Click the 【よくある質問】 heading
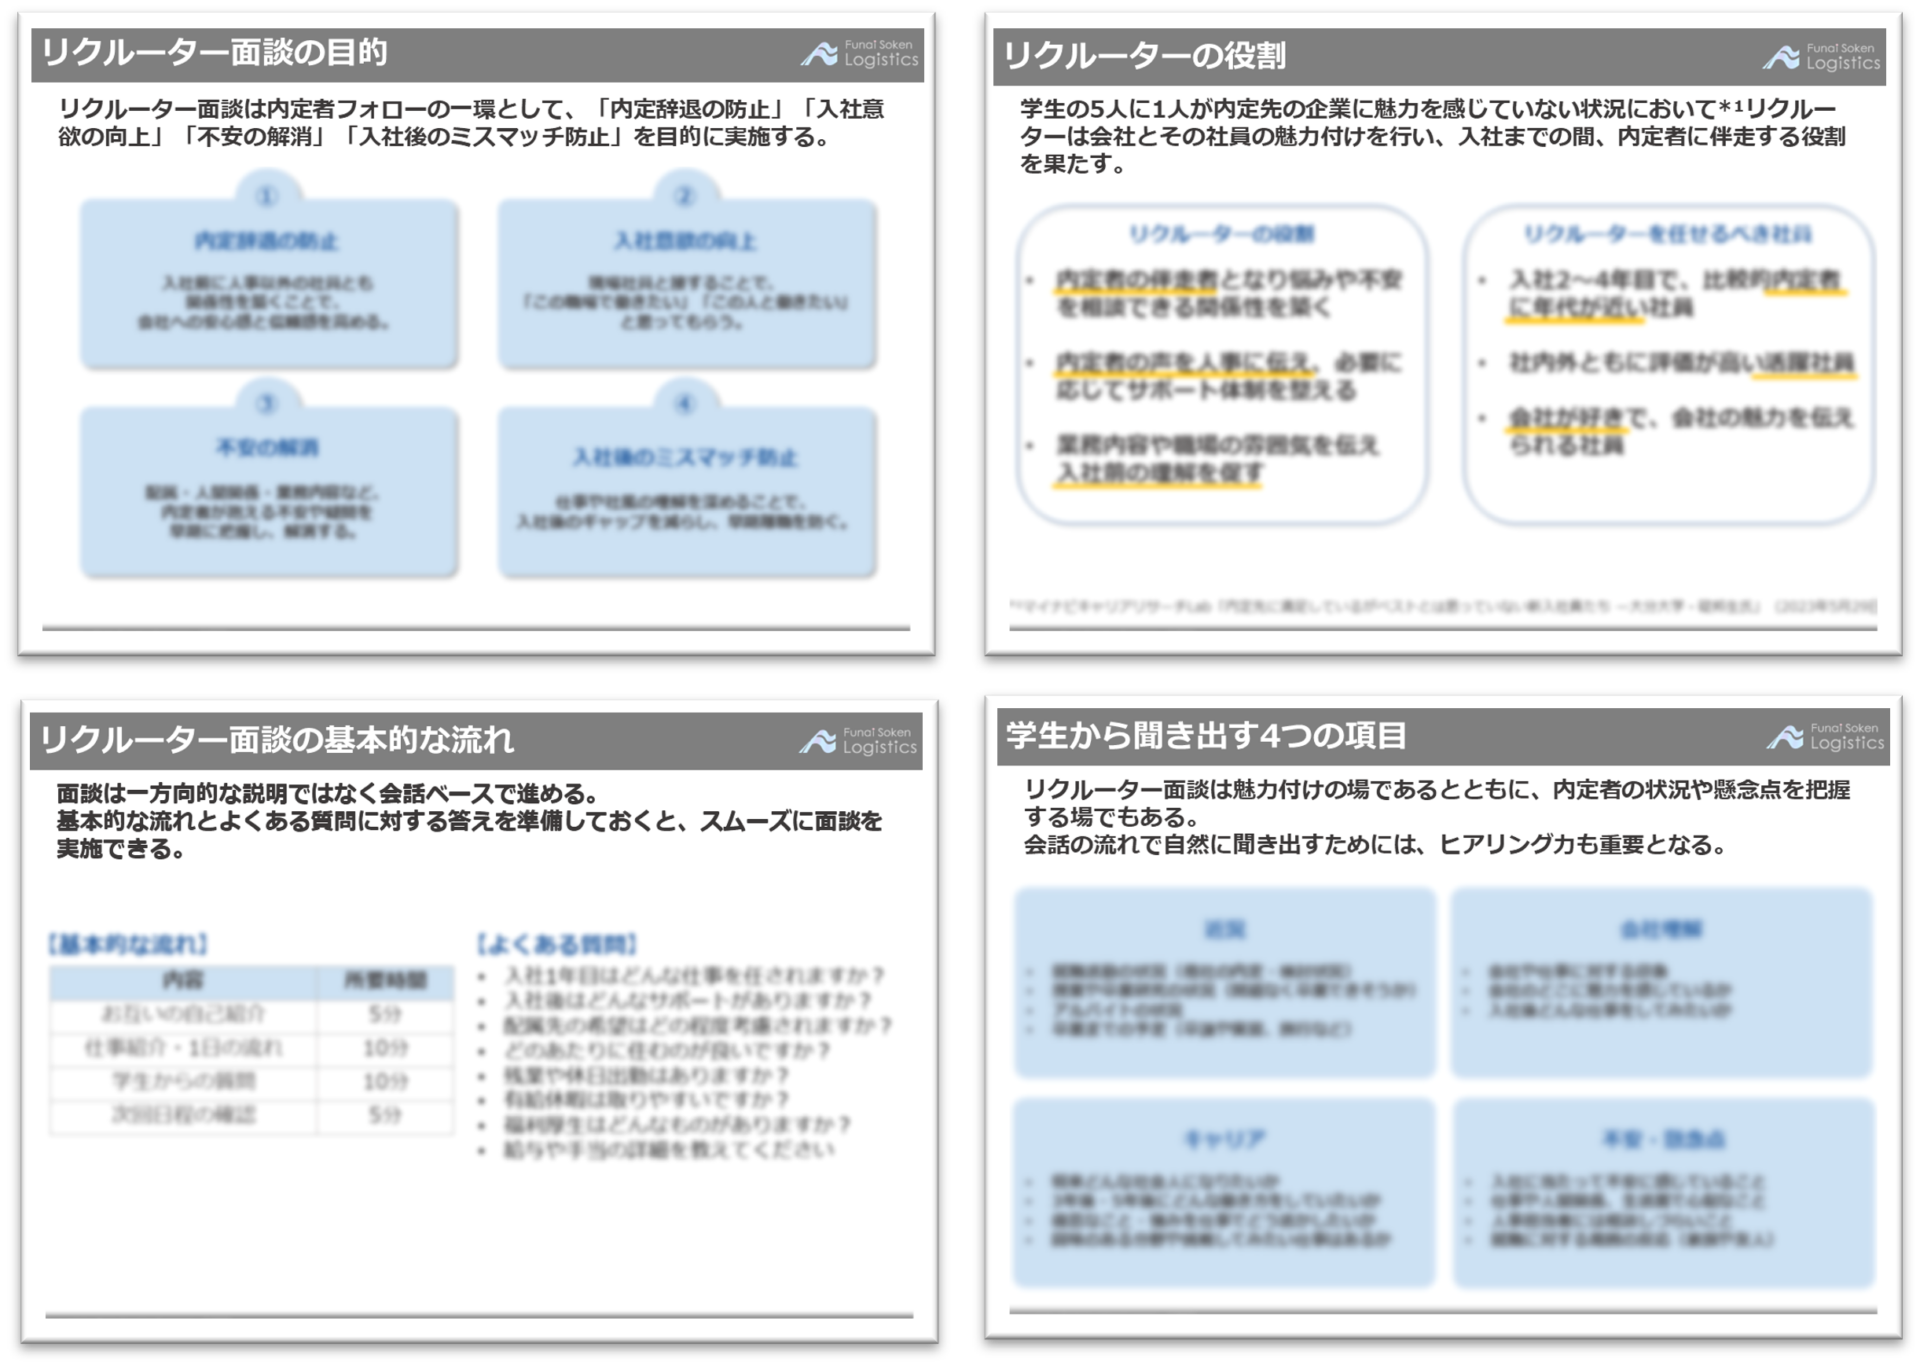Screen dimensions: 1920x1366 [x=556, y=944]
